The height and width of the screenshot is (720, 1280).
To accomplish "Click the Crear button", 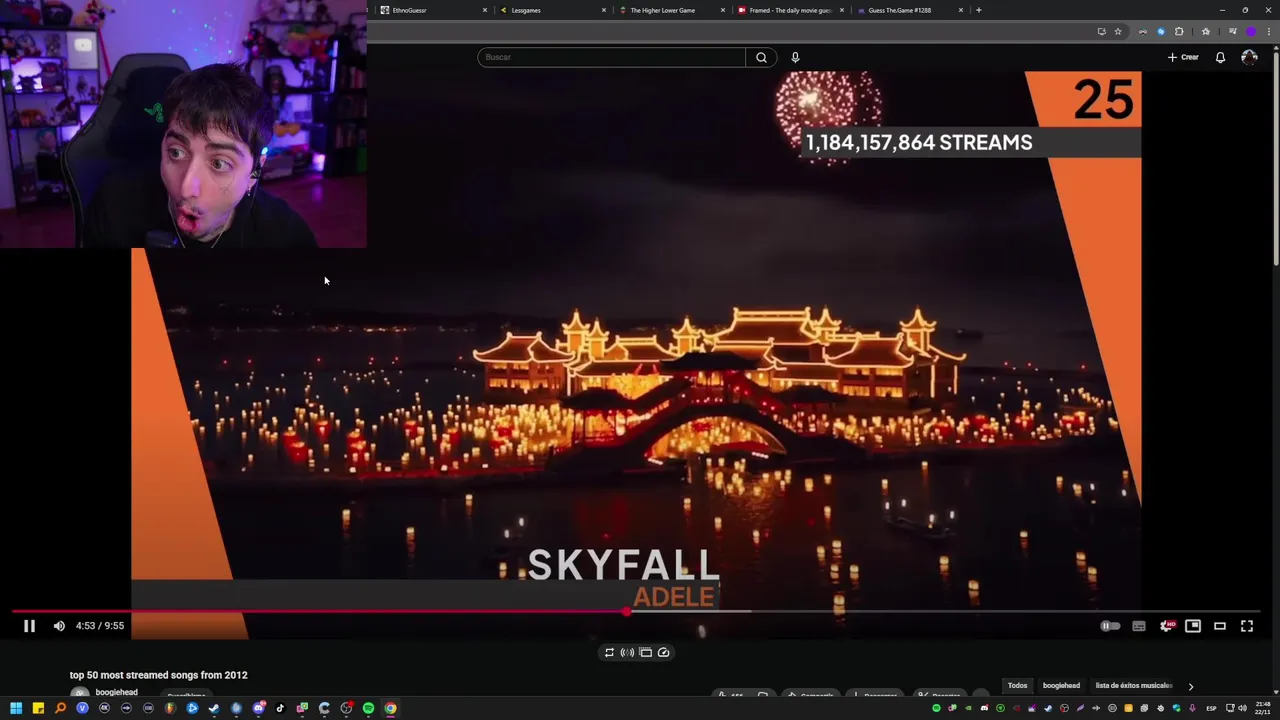I will pyautogui.click(x=1183, y=57).
